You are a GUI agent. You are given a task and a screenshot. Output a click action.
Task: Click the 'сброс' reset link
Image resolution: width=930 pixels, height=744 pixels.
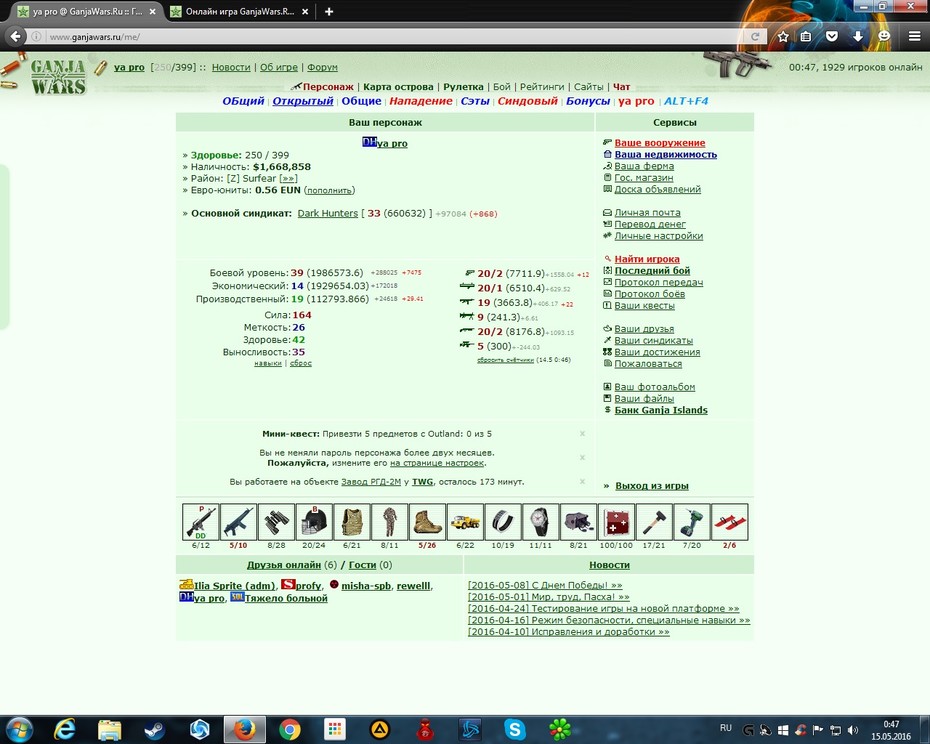pyautogui.click(x=301, y=363)
